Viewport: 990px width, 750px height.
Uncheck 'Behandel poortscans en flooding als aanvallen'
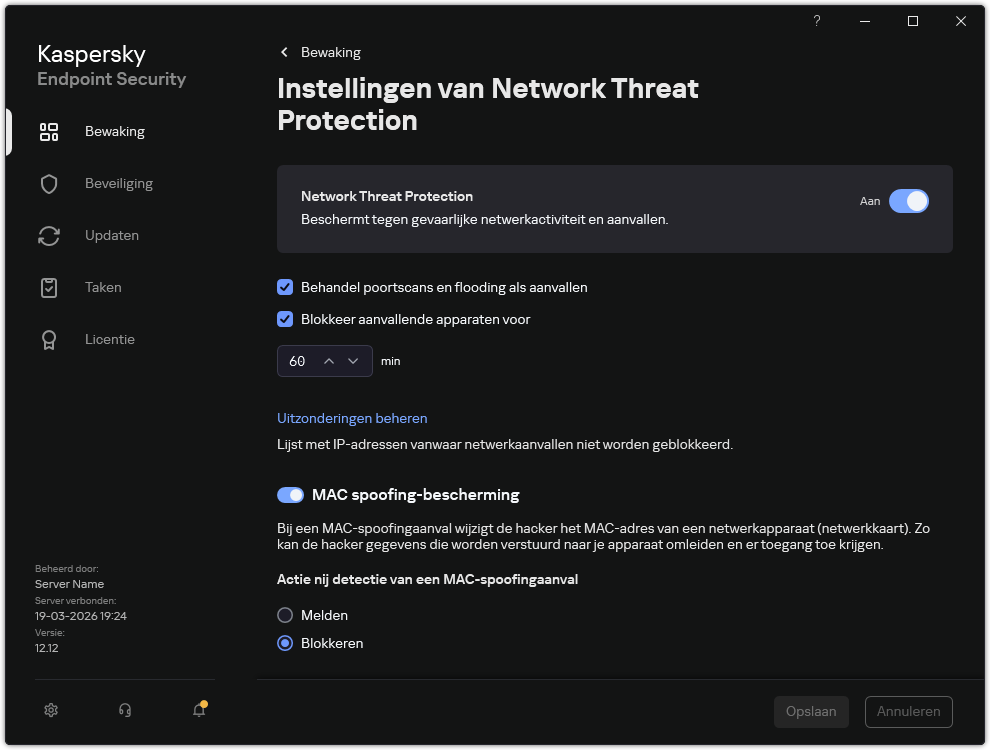285,287
